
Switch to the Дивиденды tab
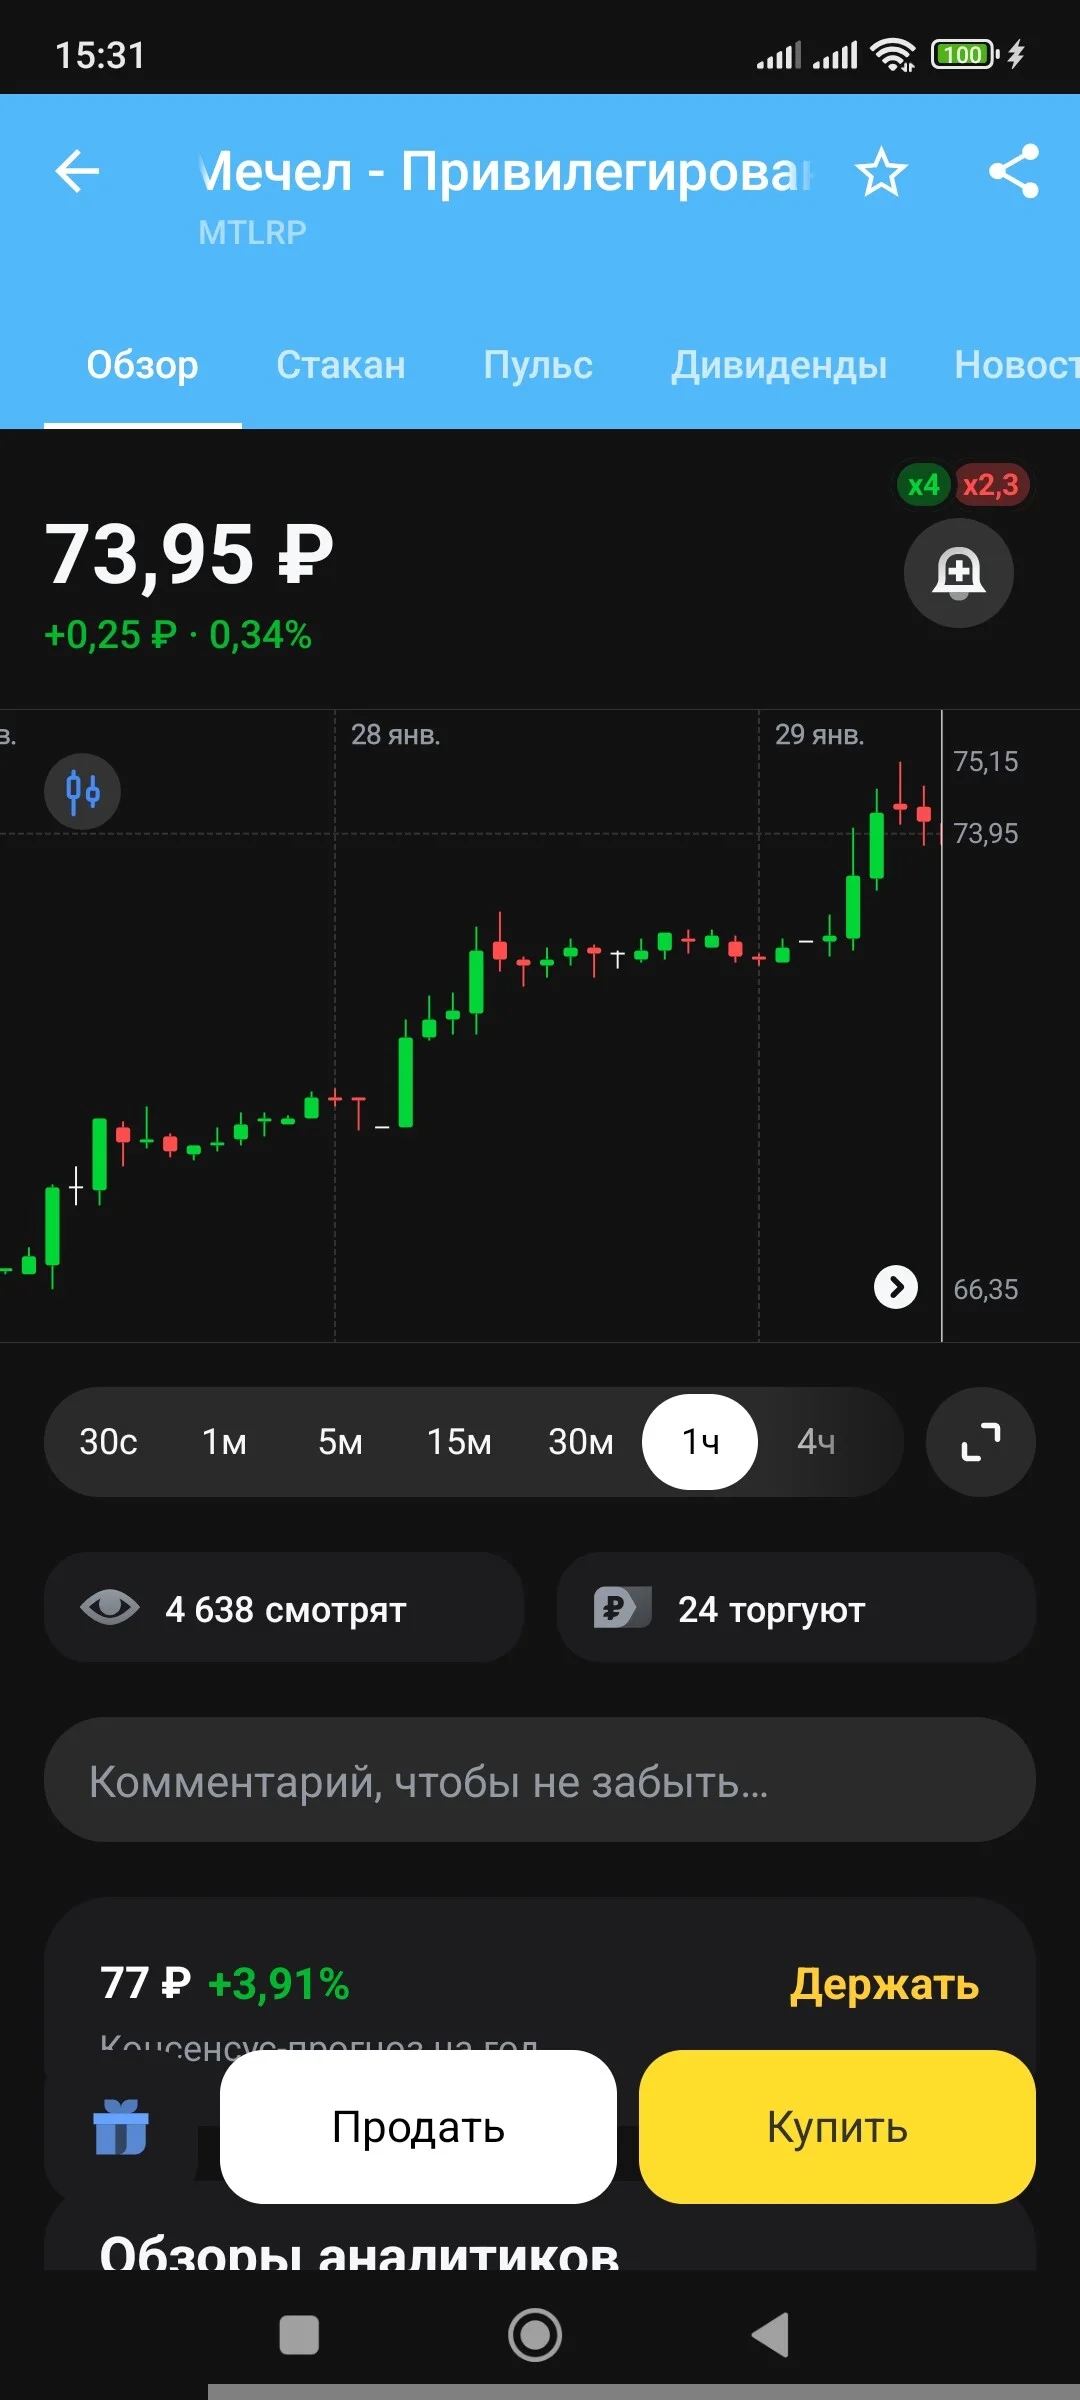pos(779,365)
